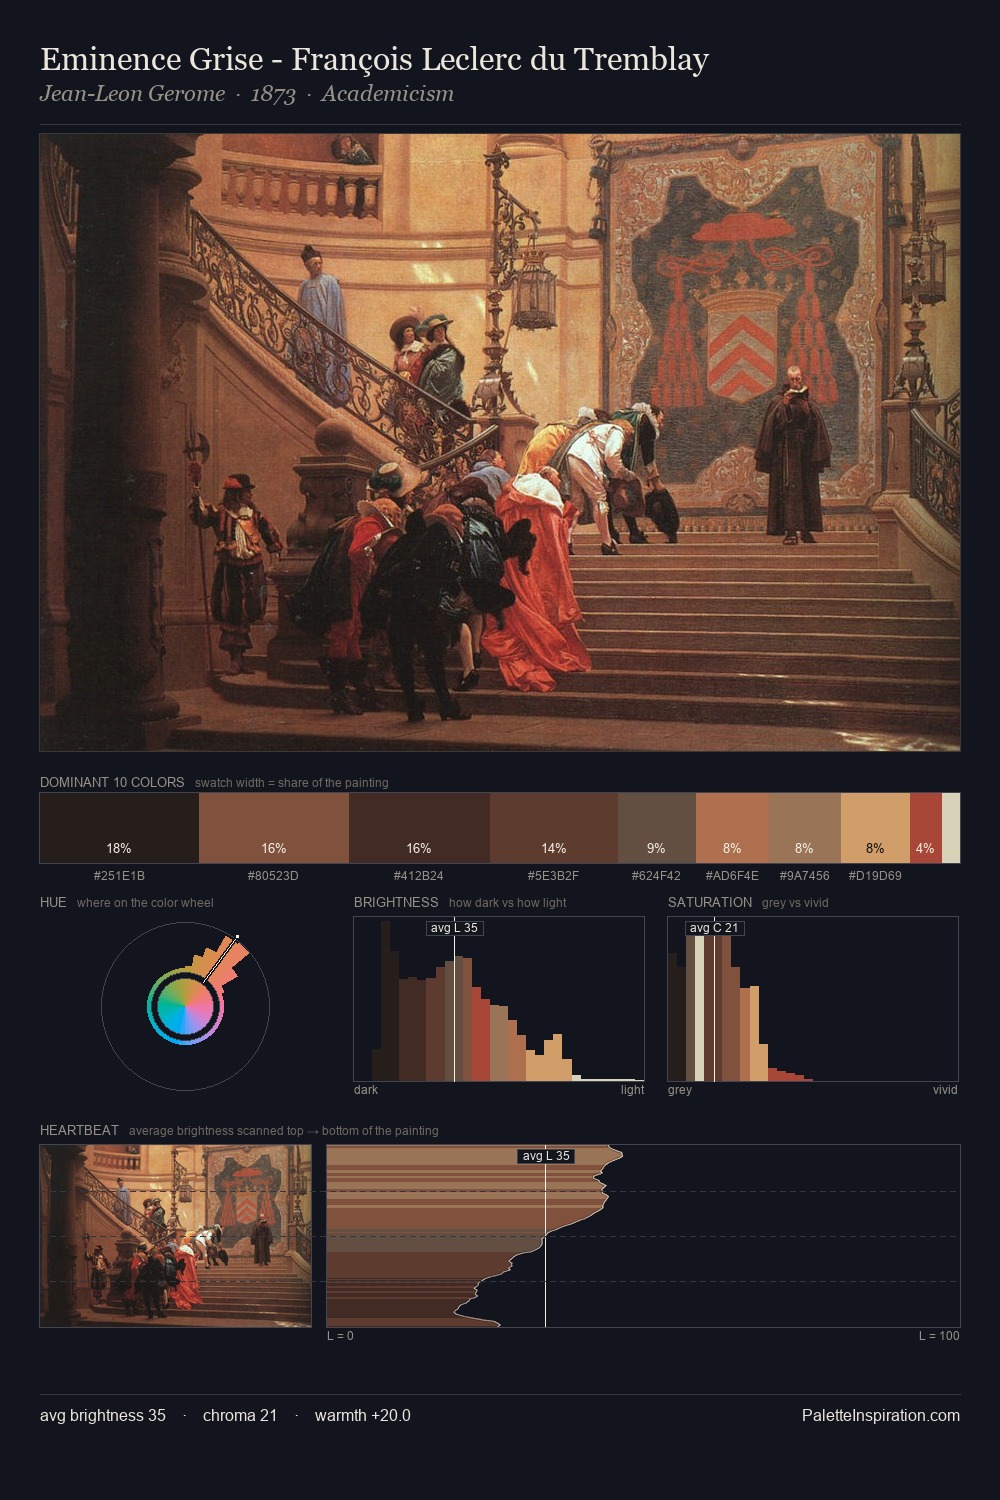Select the 9% grey-brown swatch #624F42
Viewport: 1000px width, 1500px height.
[656, 828]
